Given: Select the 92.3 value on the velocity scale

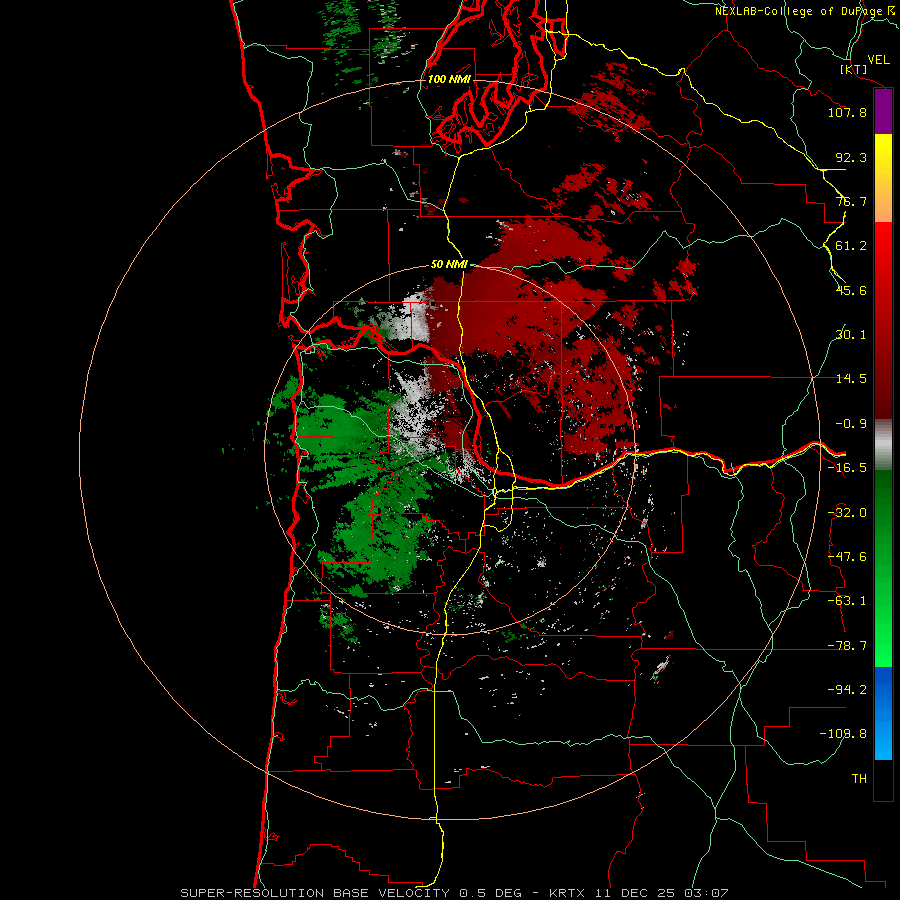Looking at the screenshot, I should coord(851,157).
